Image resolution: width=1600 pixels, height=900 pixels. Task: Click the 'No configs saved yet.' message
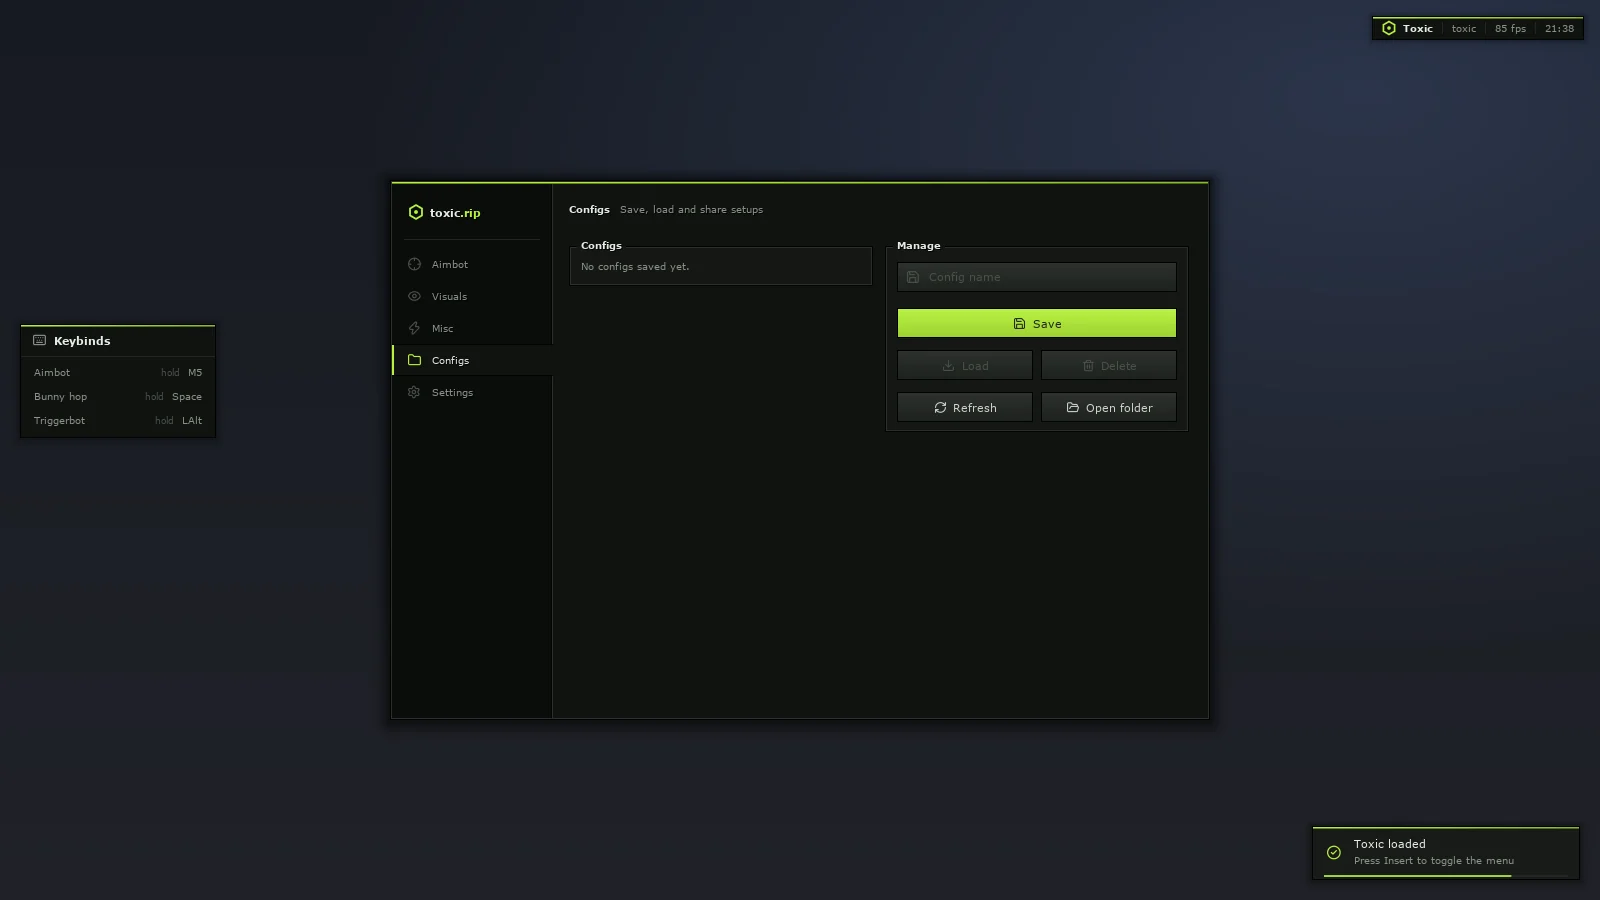point(635,267)
